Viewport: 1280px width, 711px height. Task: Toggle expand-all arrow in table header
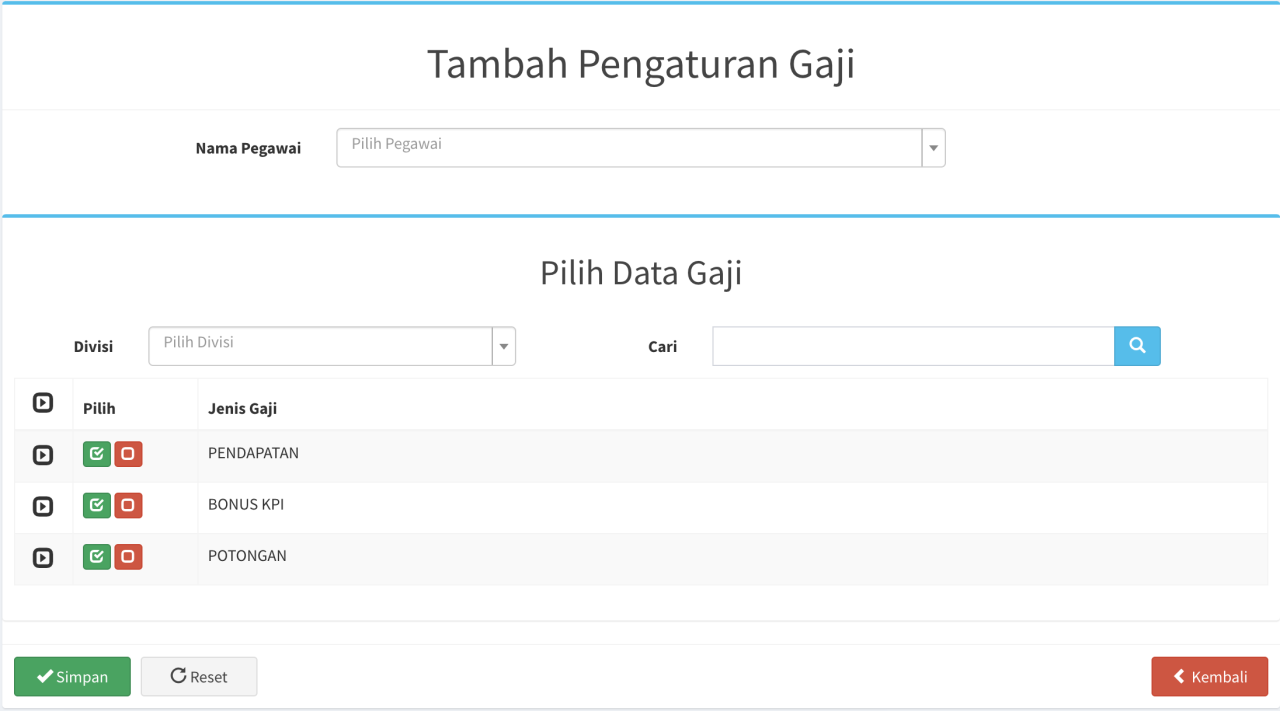43,403
